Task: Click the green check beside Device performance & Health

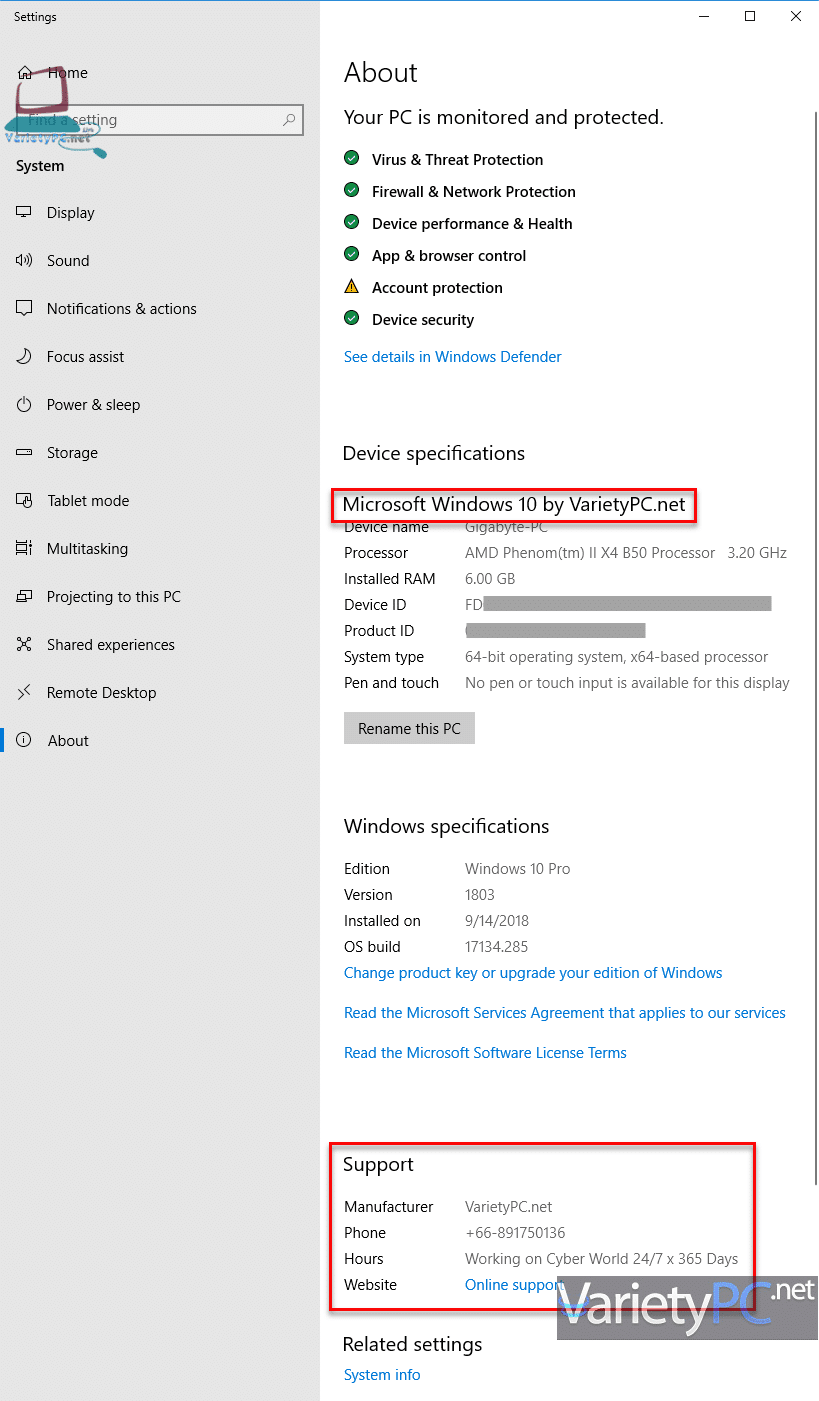Action: [x=351, y=223]
